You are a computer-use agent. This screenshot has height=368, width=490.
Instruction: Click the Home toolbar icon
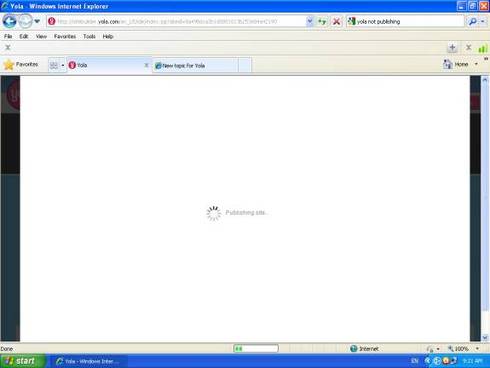pyautogui.click(x=456, y=64)
